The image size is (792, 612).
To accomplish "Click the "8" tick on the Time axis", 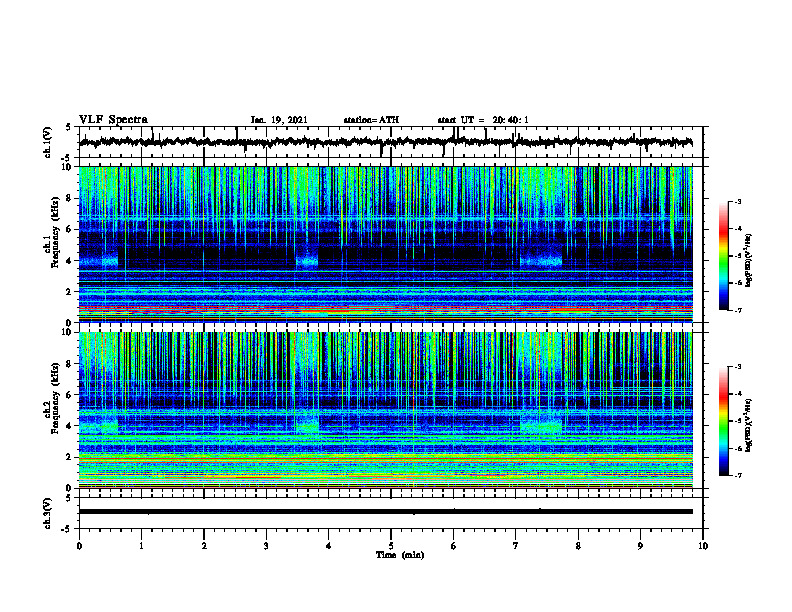I will pos(578,546).
